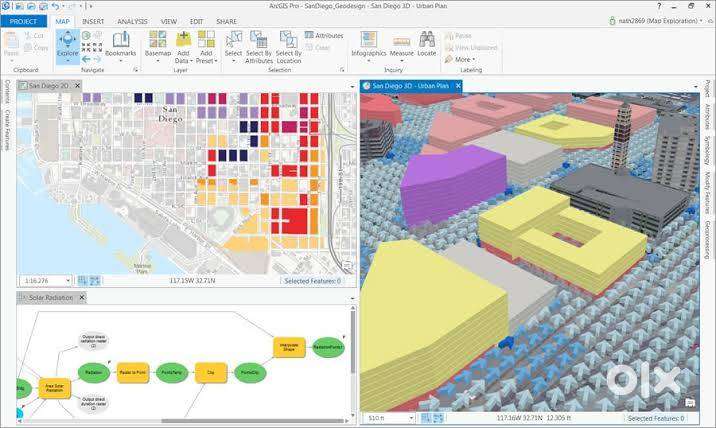Open the Contents side panel tab
Image resolution: width=716 pixels, height=428 pixels.
[x=7, y=91]
